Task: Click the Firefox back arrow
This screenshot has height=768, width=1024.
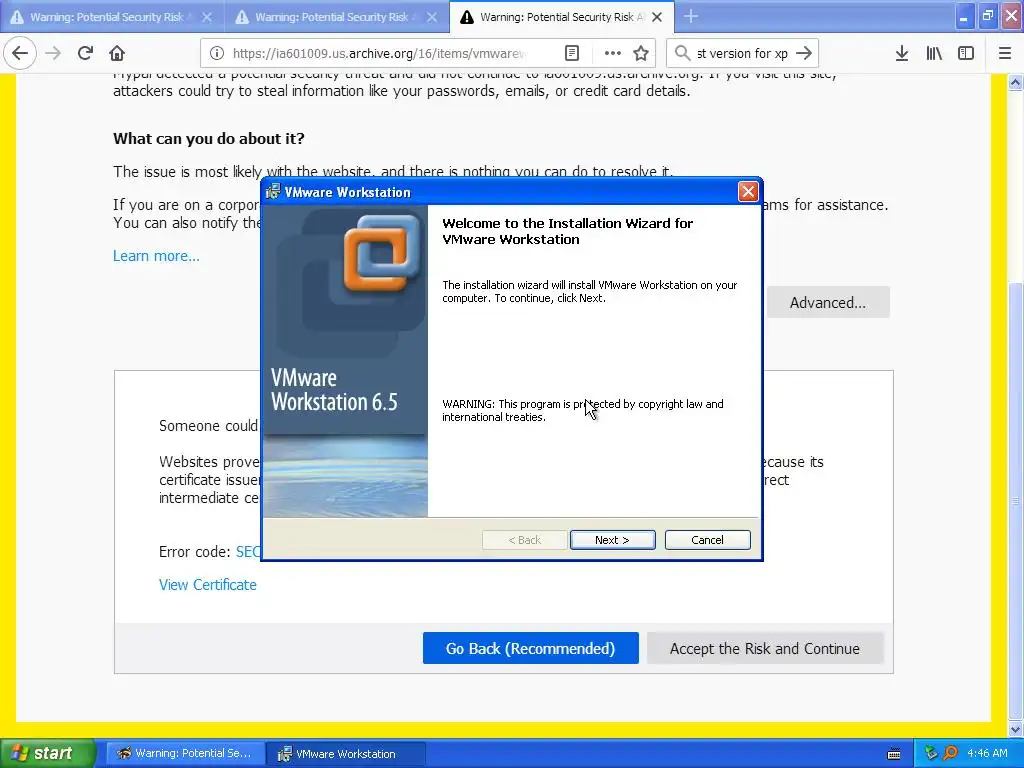Action: [20, 53]
